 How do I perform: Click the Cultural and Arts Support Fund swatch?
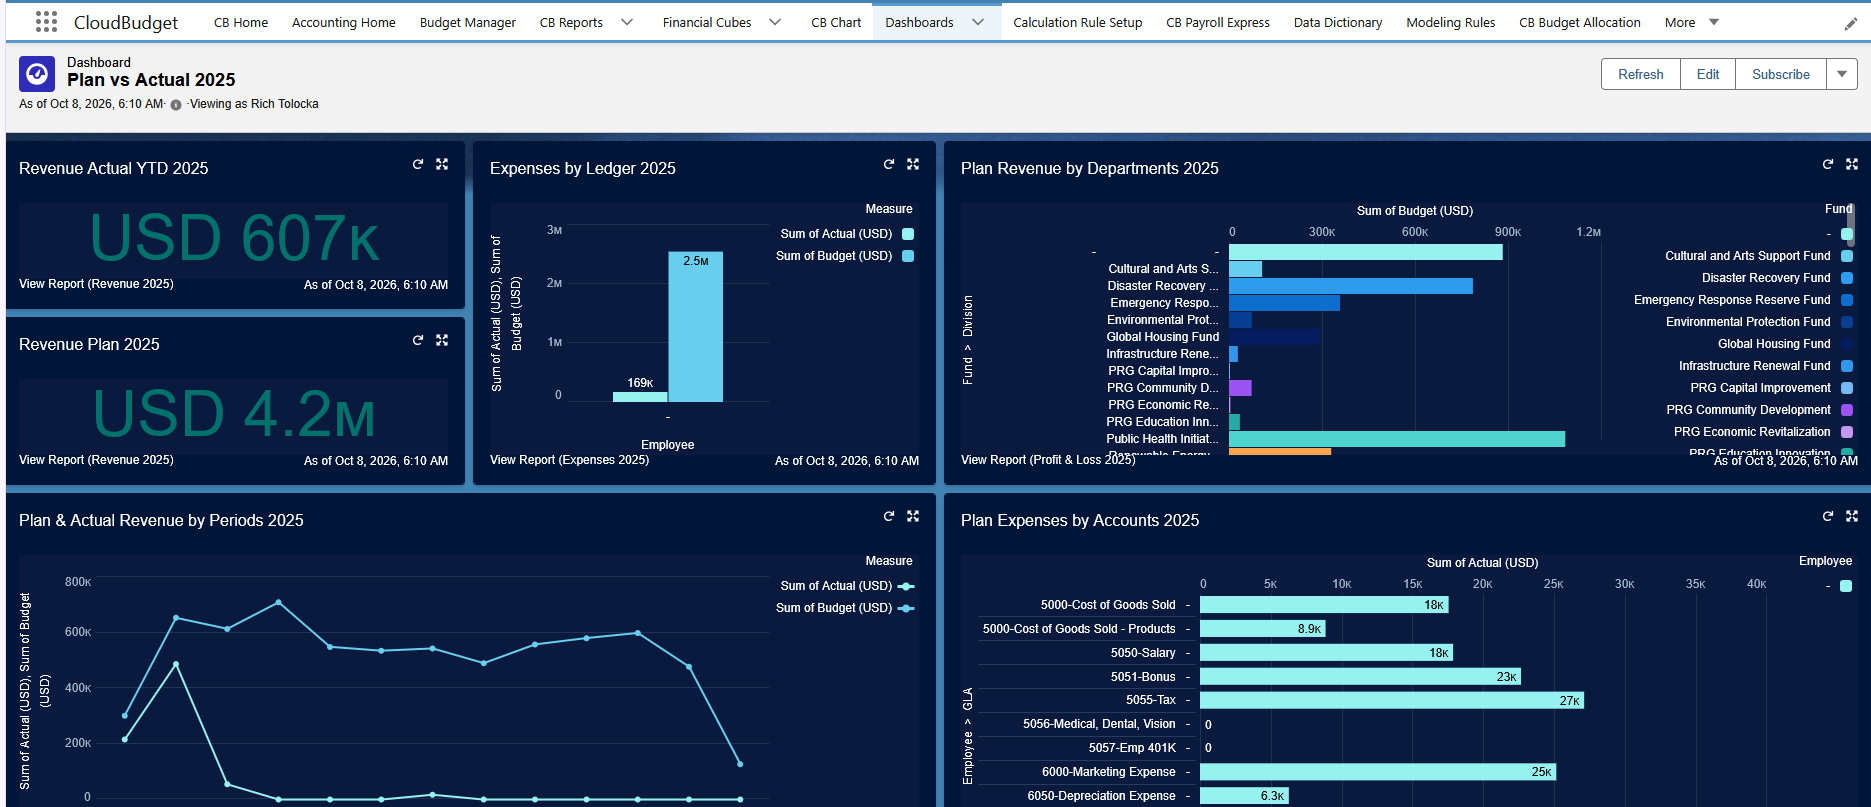(1847, 256)
